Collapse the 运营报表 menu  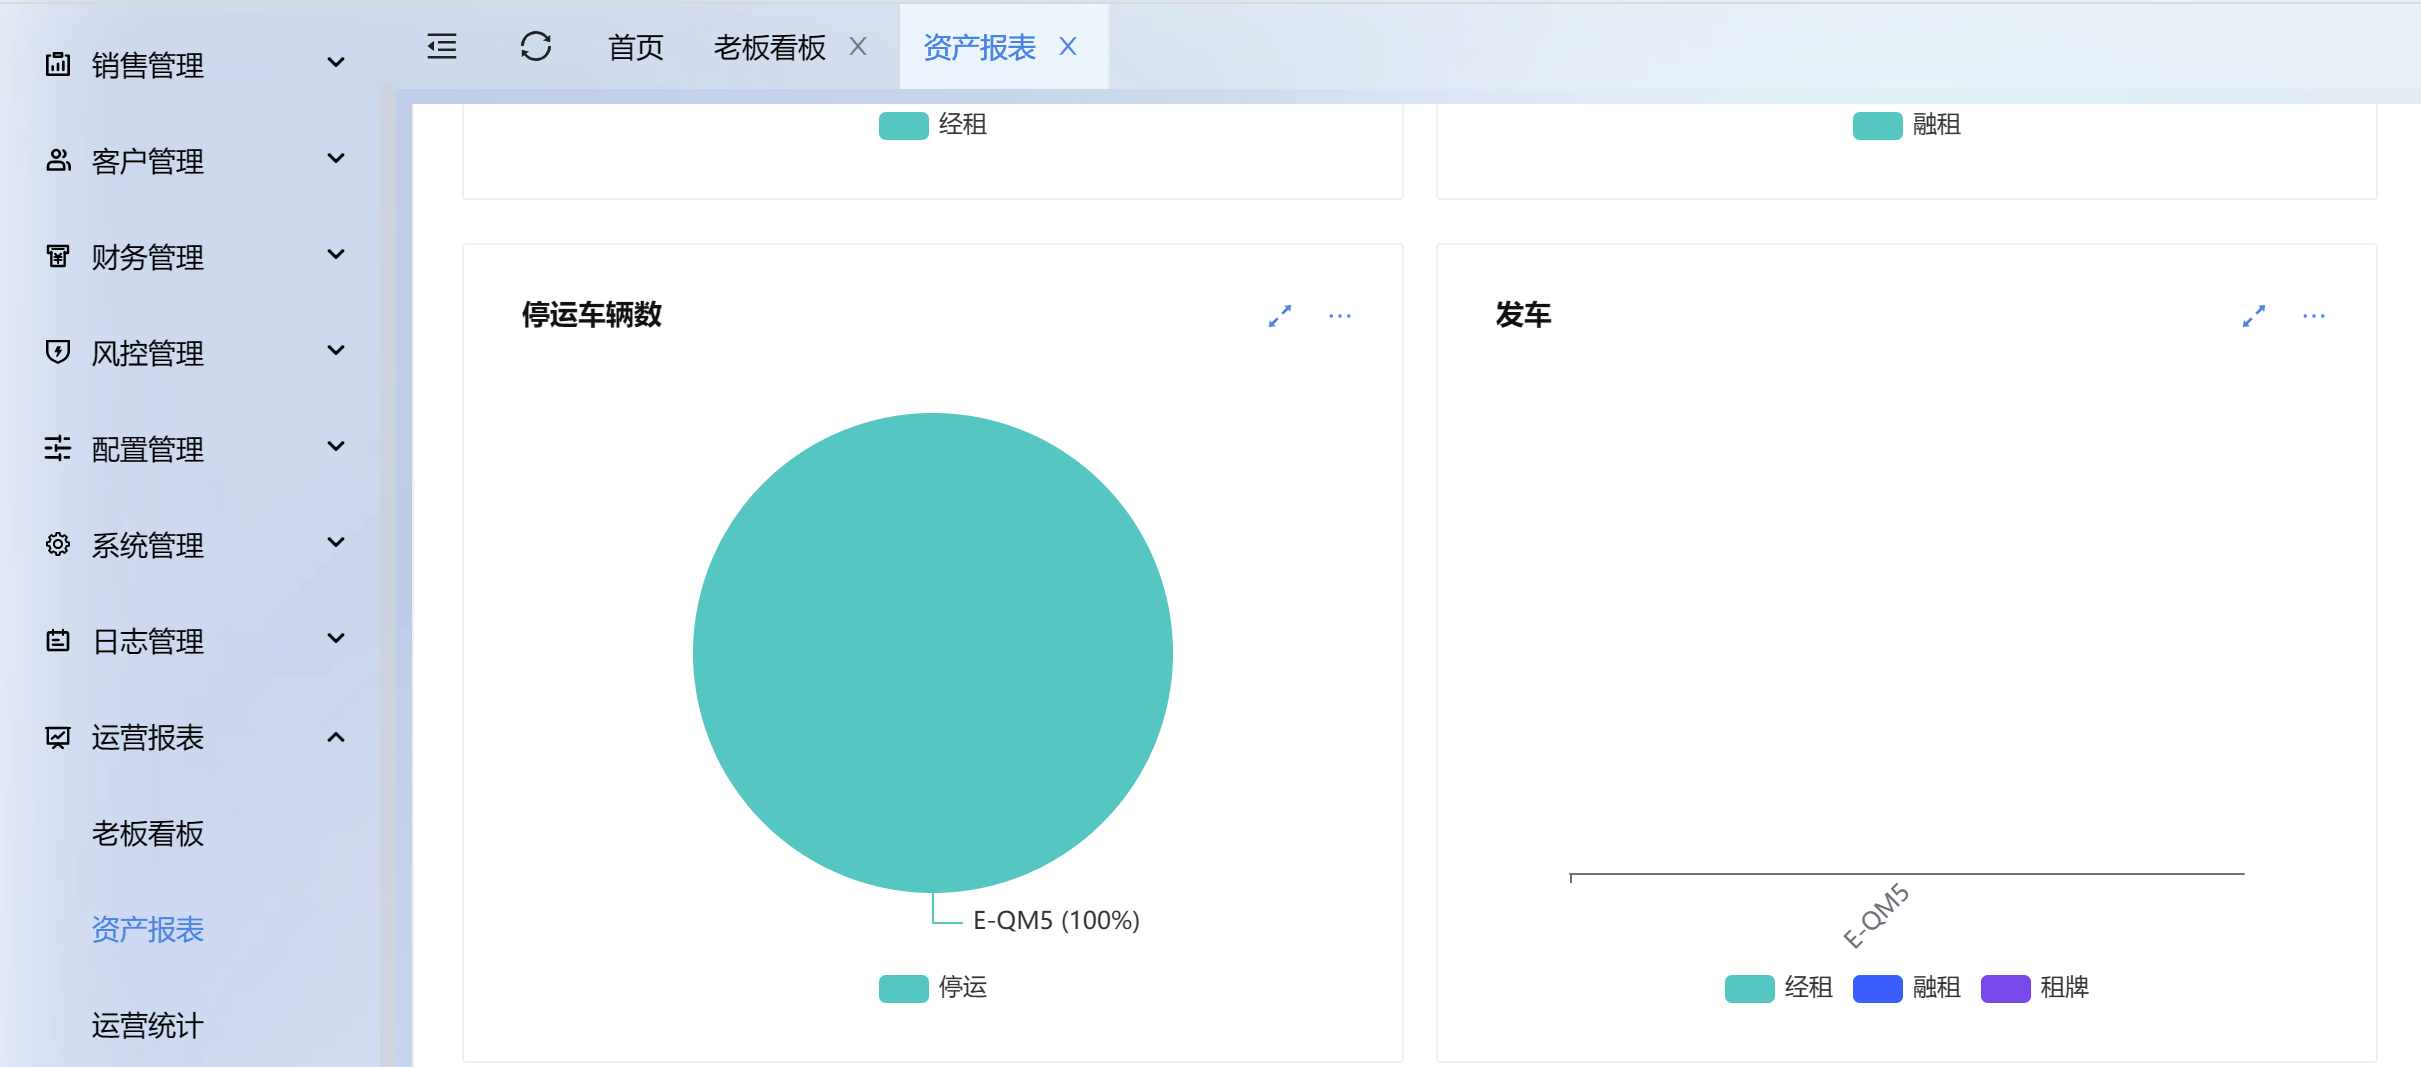195,737
